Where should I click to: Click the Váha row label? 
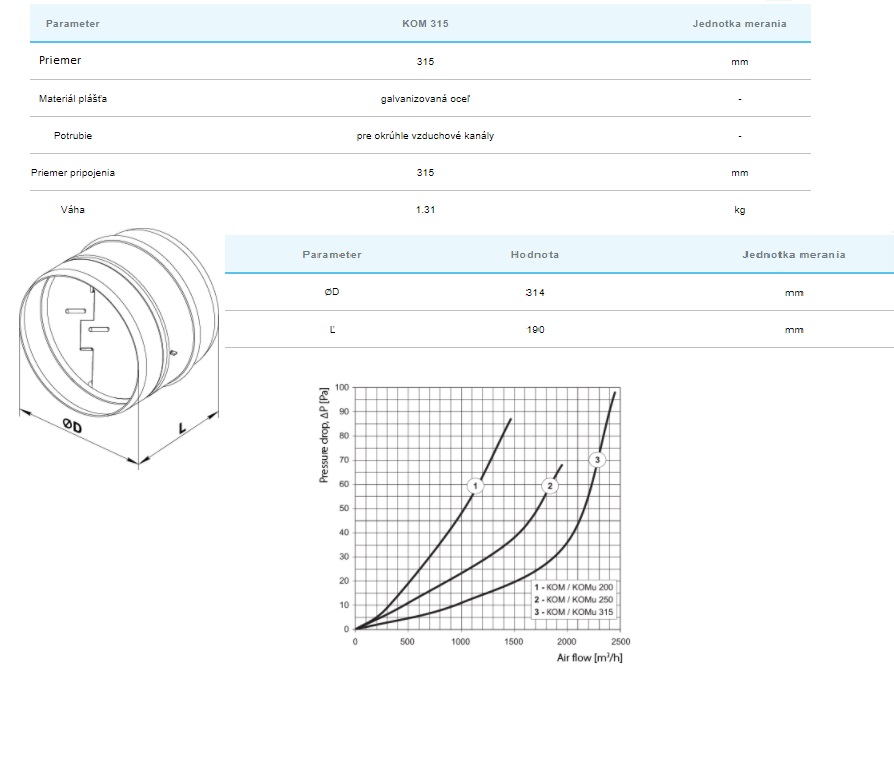click(73, 210)
